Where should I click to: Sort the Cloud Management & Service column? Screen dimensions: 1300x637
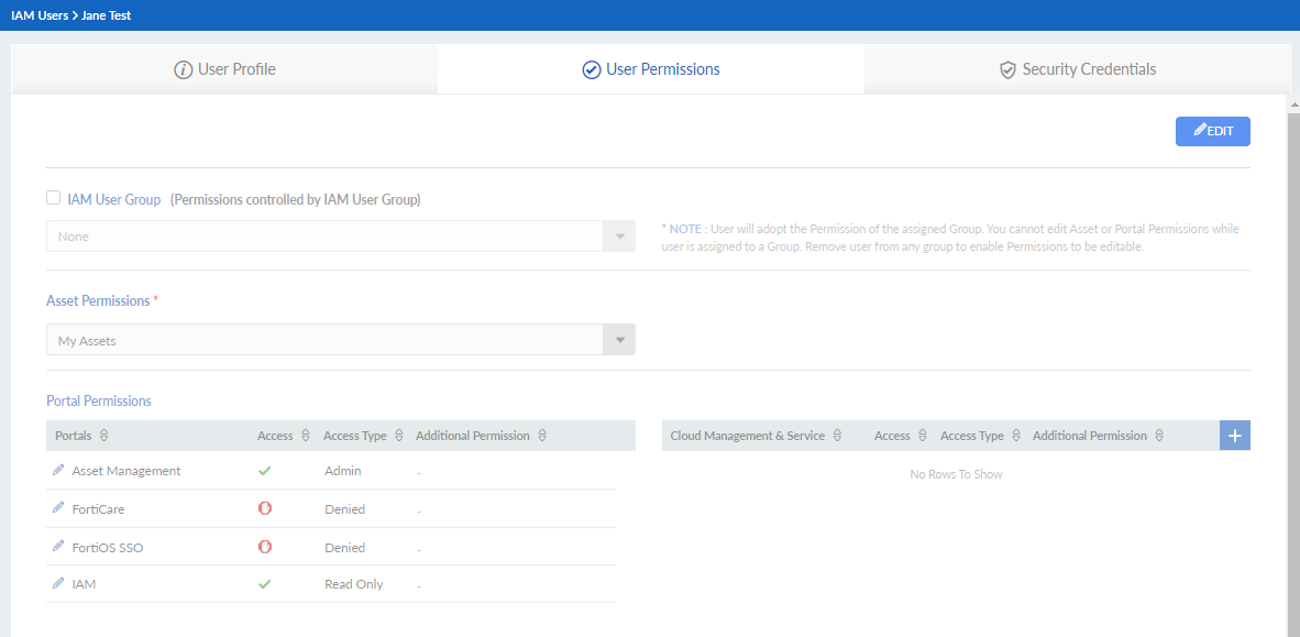coord(837,436)
